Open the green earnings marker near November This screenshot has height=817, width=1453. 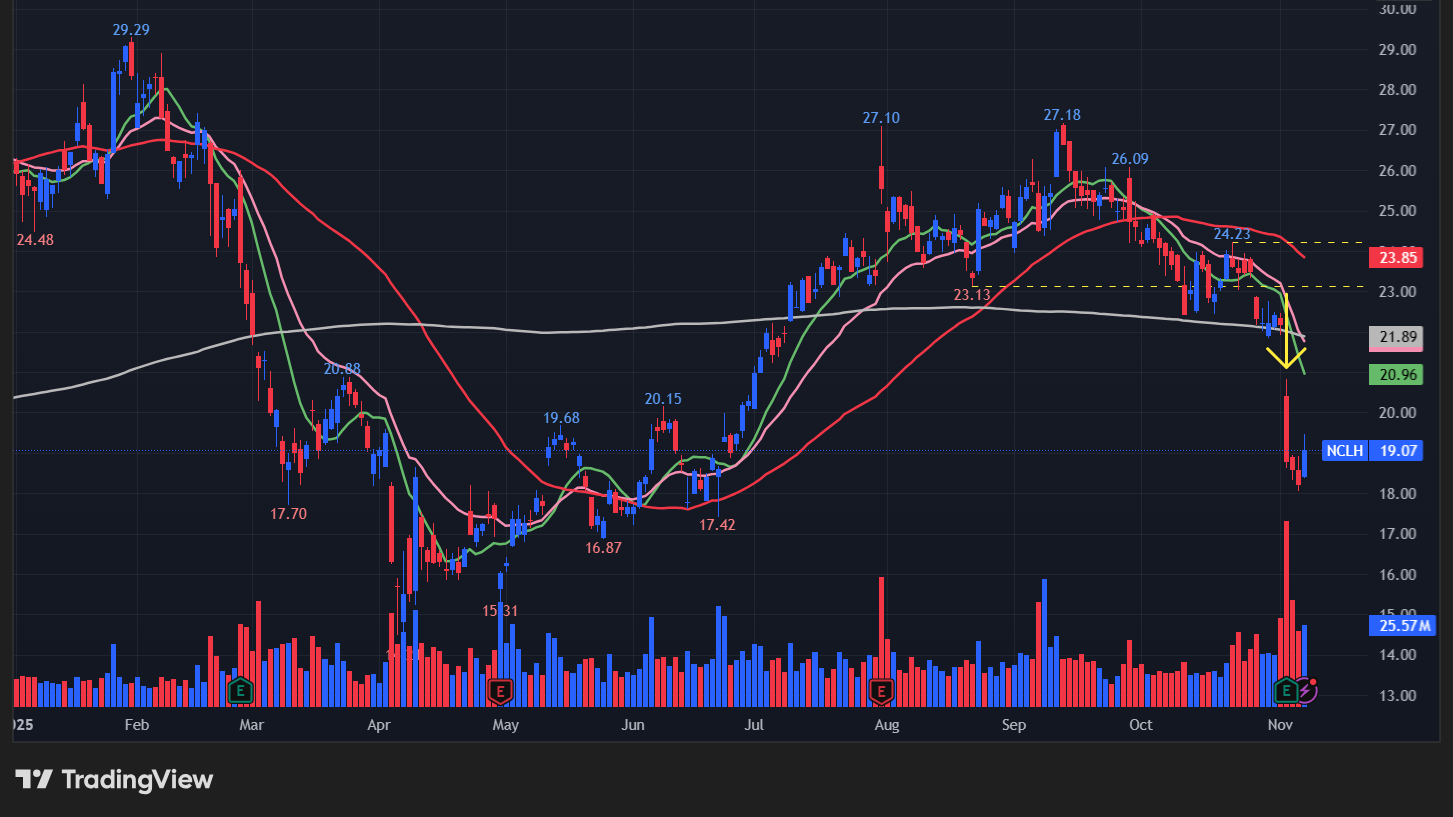point(1288,689)
